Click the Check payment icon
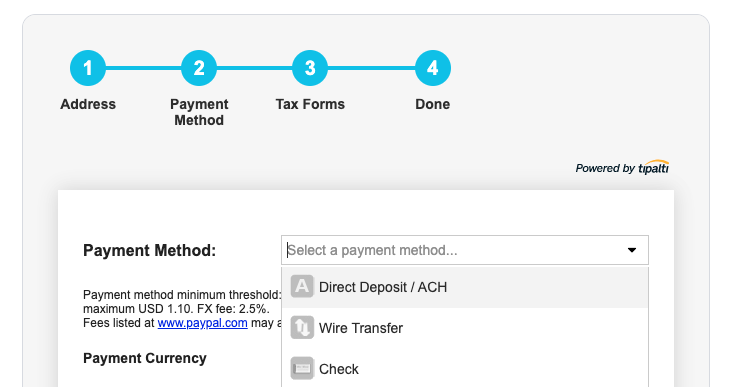Screen dimensions: 739x387 pos(302,369)
